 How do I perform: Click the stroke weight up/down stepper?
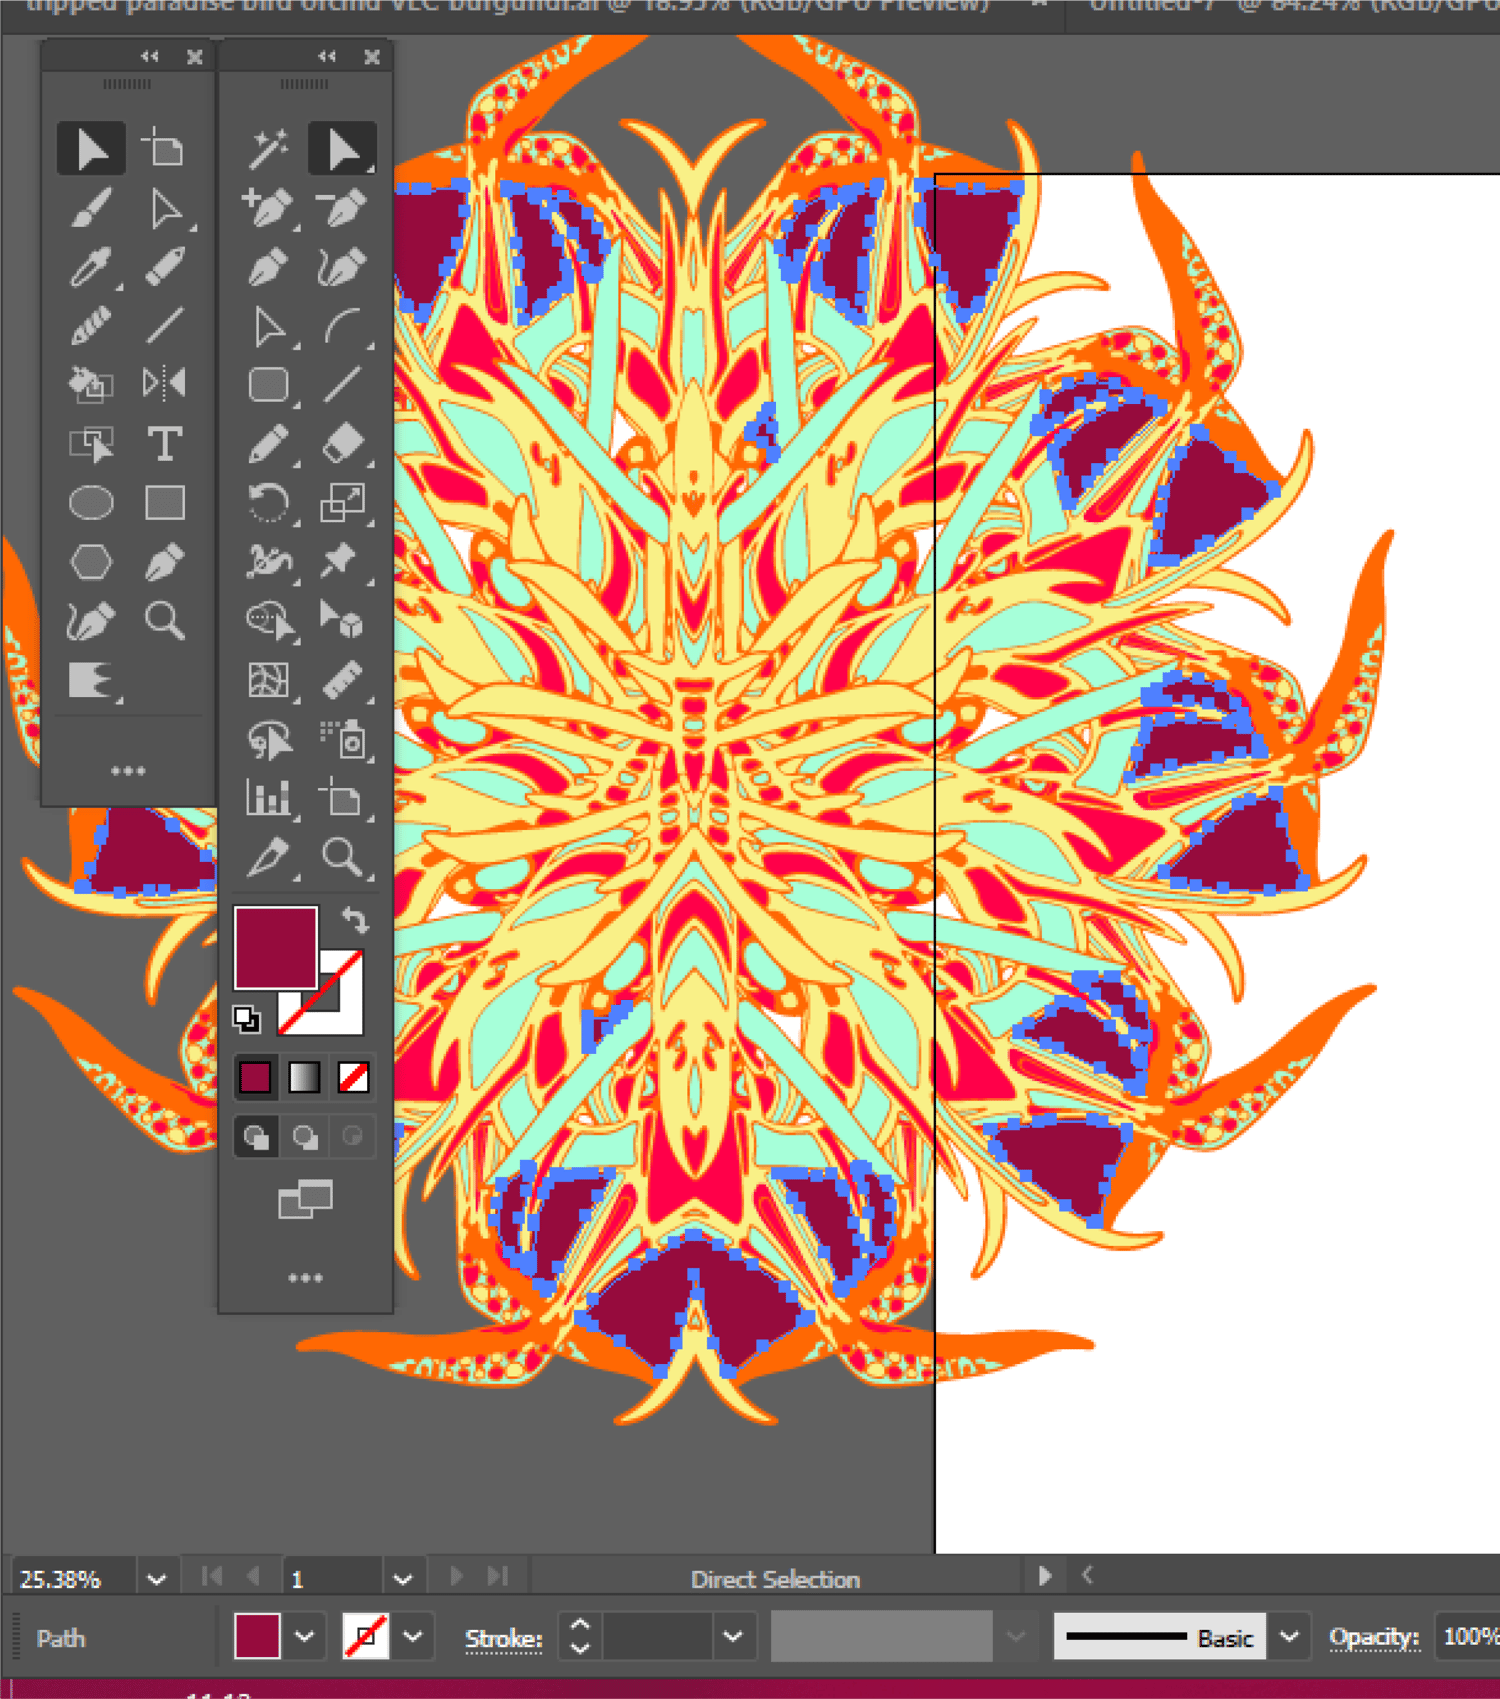coord(580,1638)
